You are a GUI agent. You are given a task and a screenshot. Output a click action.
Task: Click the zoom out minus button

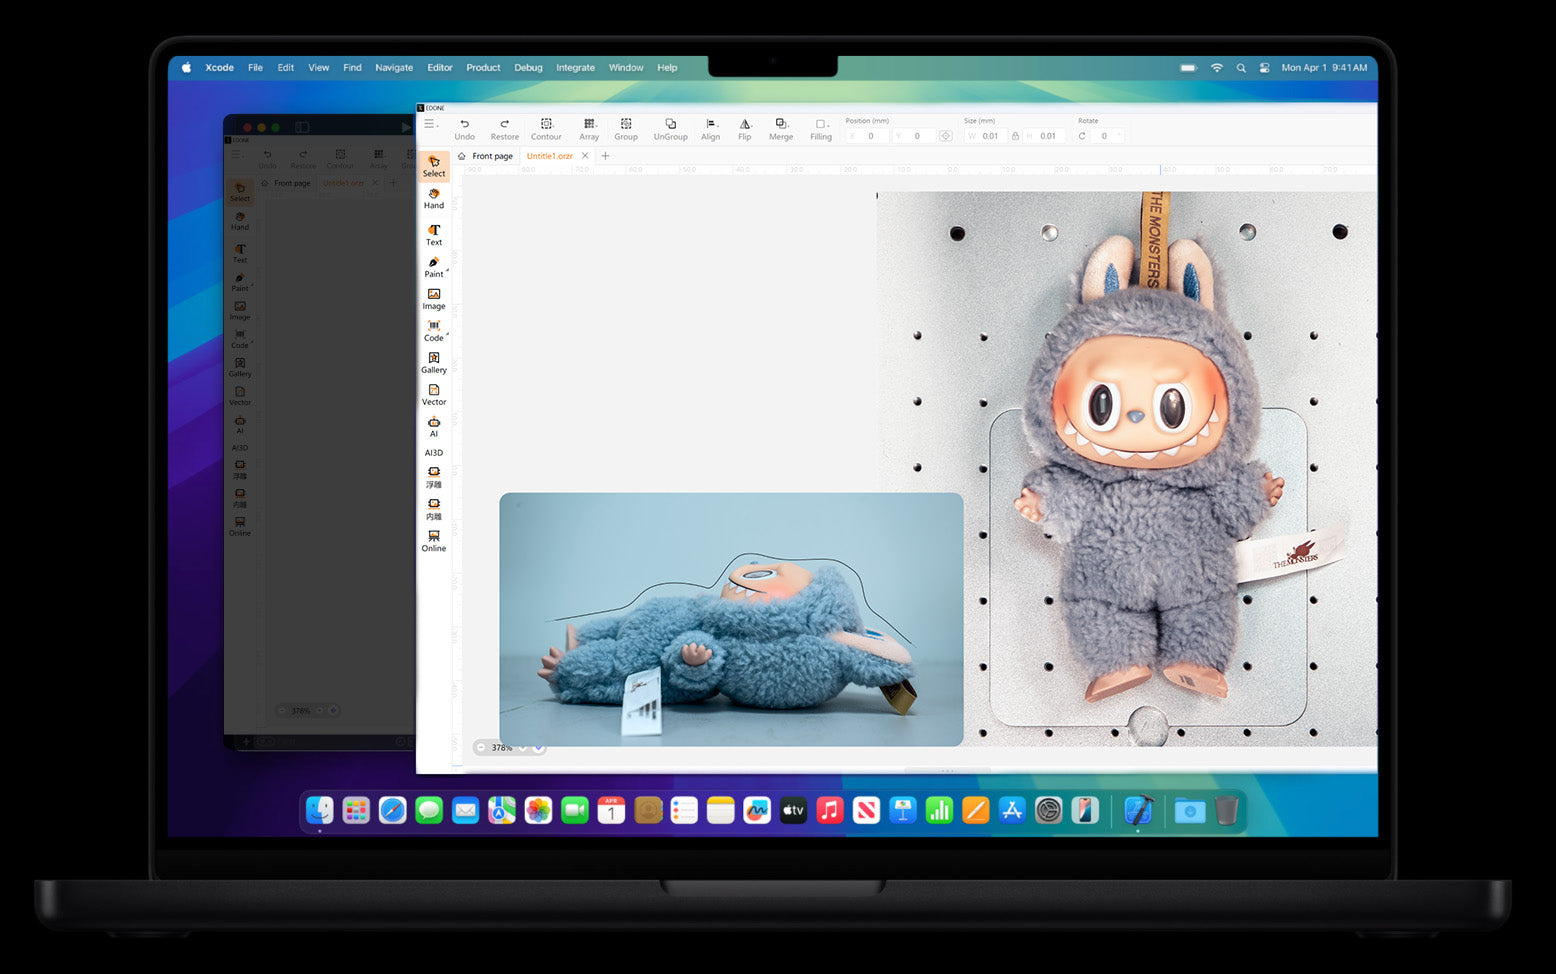point(482,747)
